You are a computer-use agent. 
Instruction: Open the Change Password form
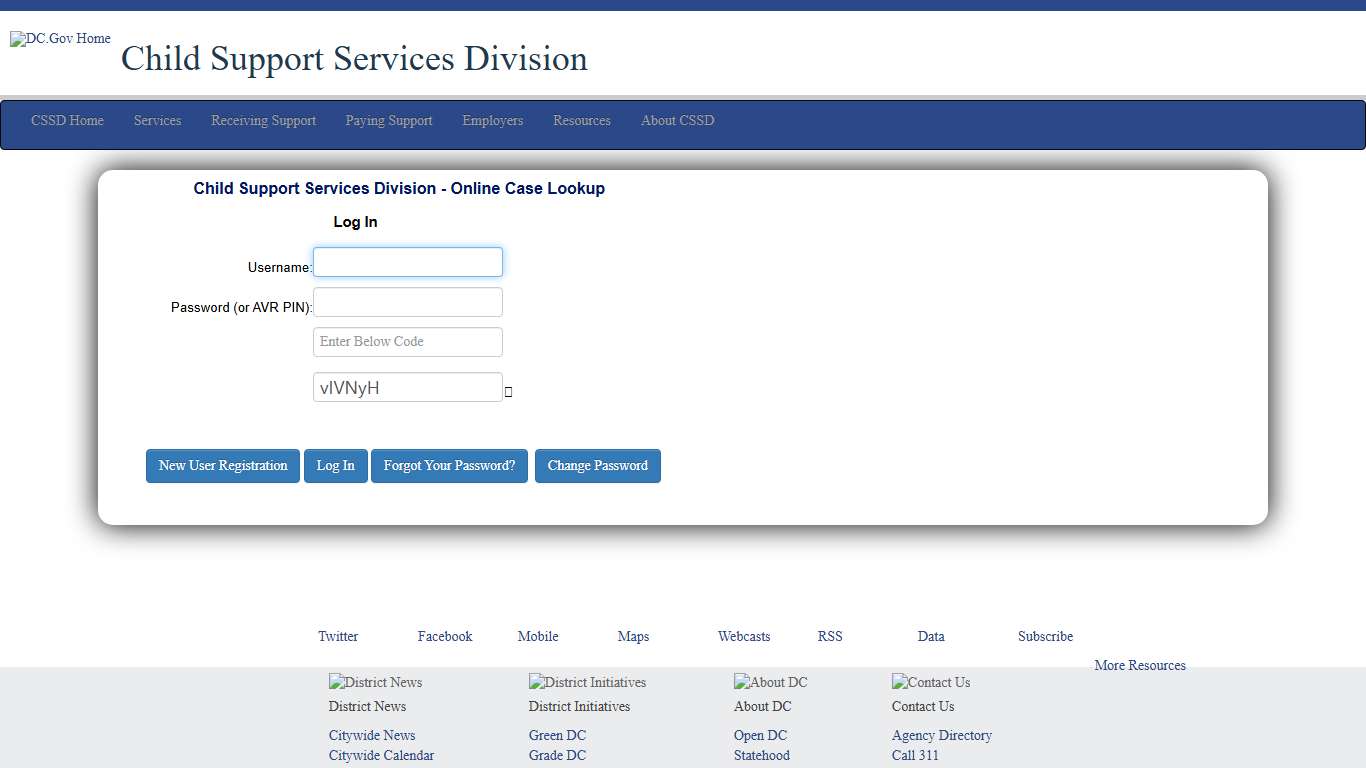point(597,465)
